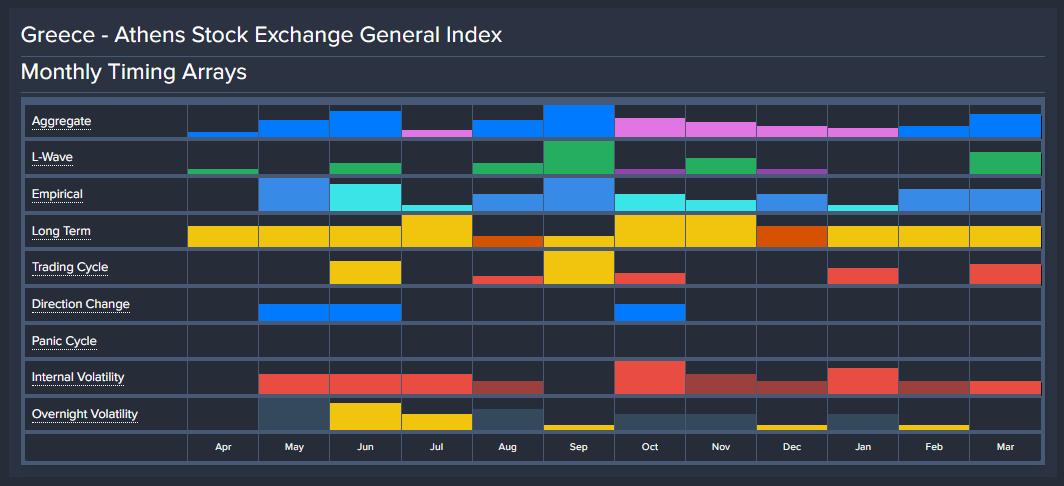Screen dimensions: 1064x486
Task: Click the Dec month label
Action: [x=792, y=447]
